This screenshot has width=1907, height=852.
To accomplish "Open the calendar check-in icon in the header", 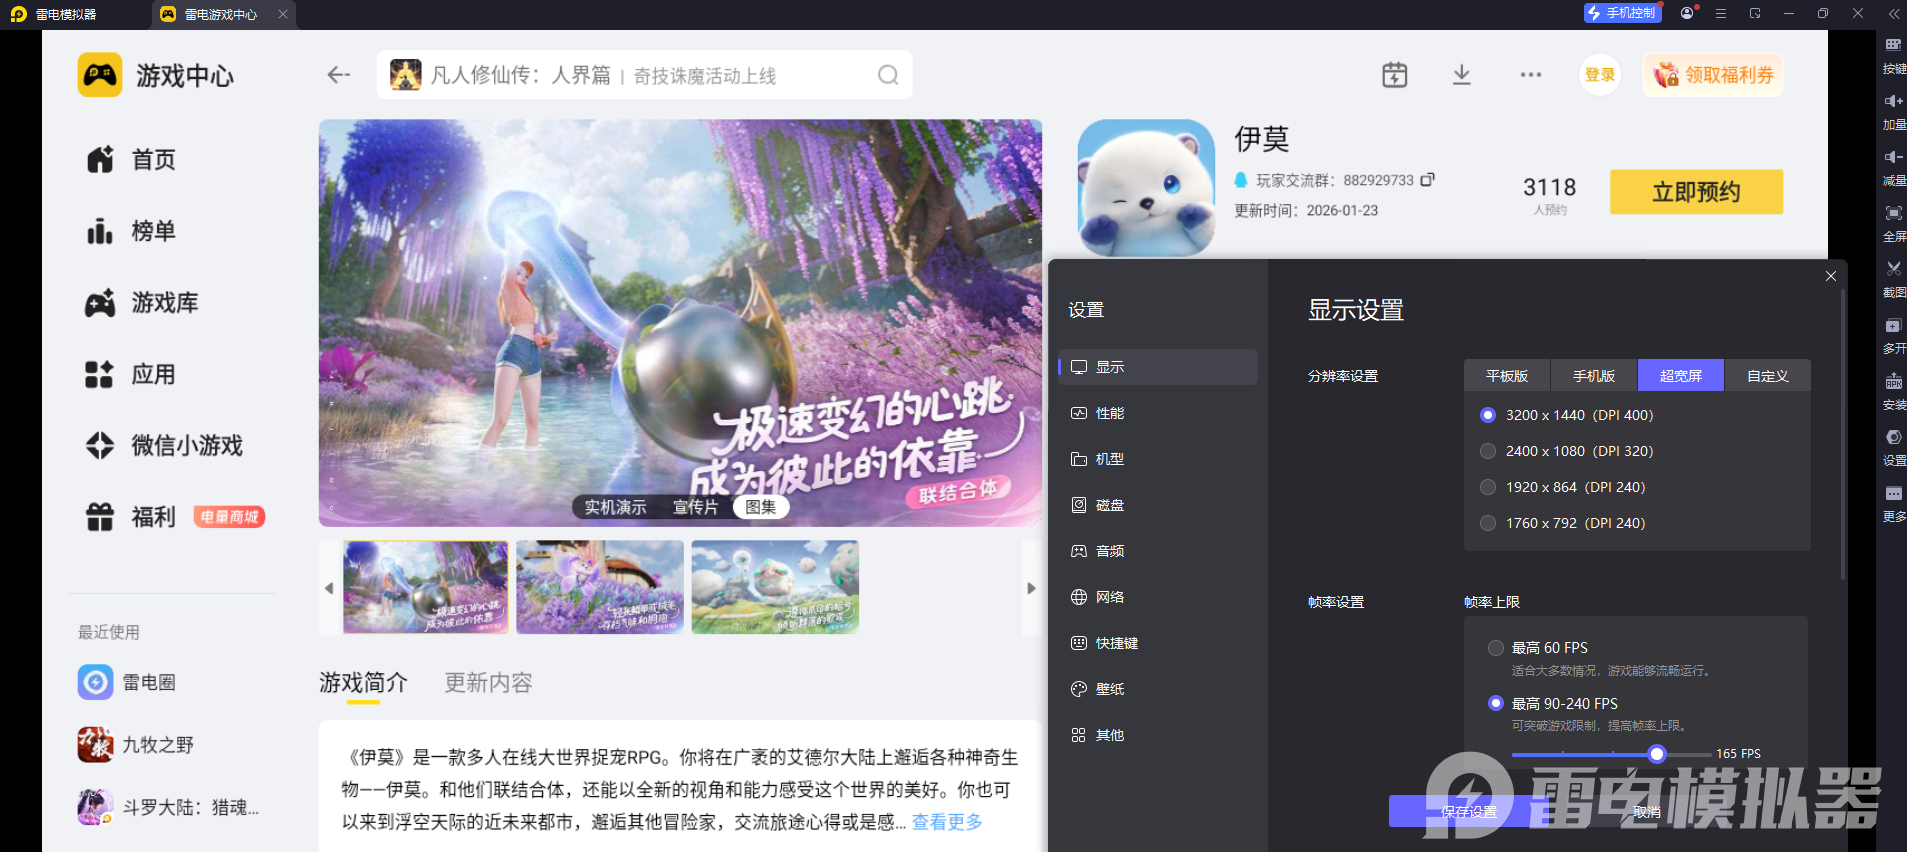I will (1394, 75).
